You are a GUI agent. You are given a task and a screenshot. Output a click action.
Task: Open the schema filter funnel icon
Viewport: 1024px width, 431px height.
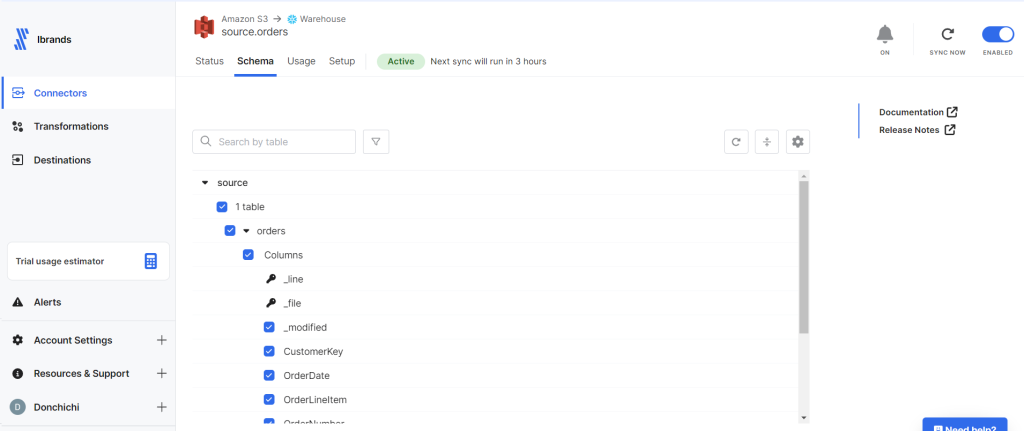pyautogui.click(x=376, y=142)
